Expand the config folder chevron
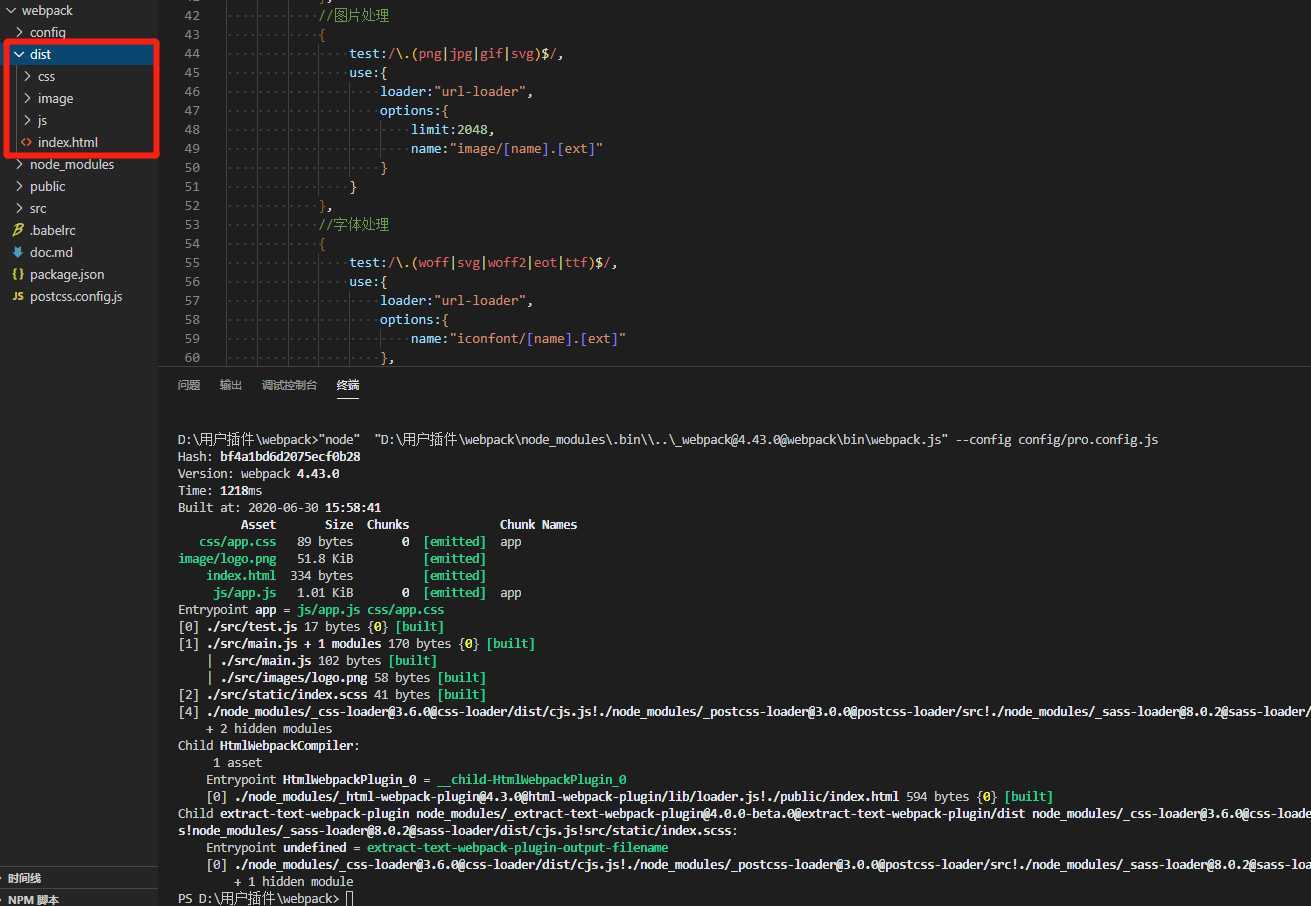Screen dimensions: 1311x906 tap(19, 32)
